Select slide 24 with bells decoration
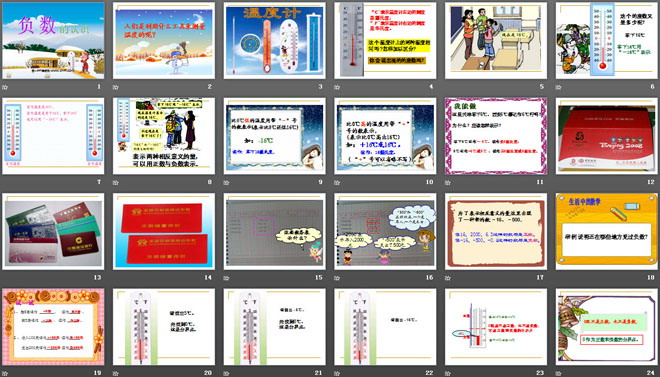The image size is (660, 377). 607,327
